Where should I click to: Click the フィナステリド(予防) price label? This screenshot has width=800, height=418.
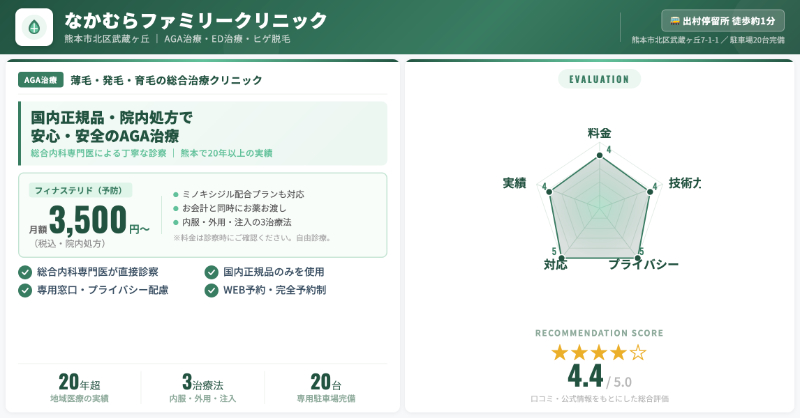78,190
